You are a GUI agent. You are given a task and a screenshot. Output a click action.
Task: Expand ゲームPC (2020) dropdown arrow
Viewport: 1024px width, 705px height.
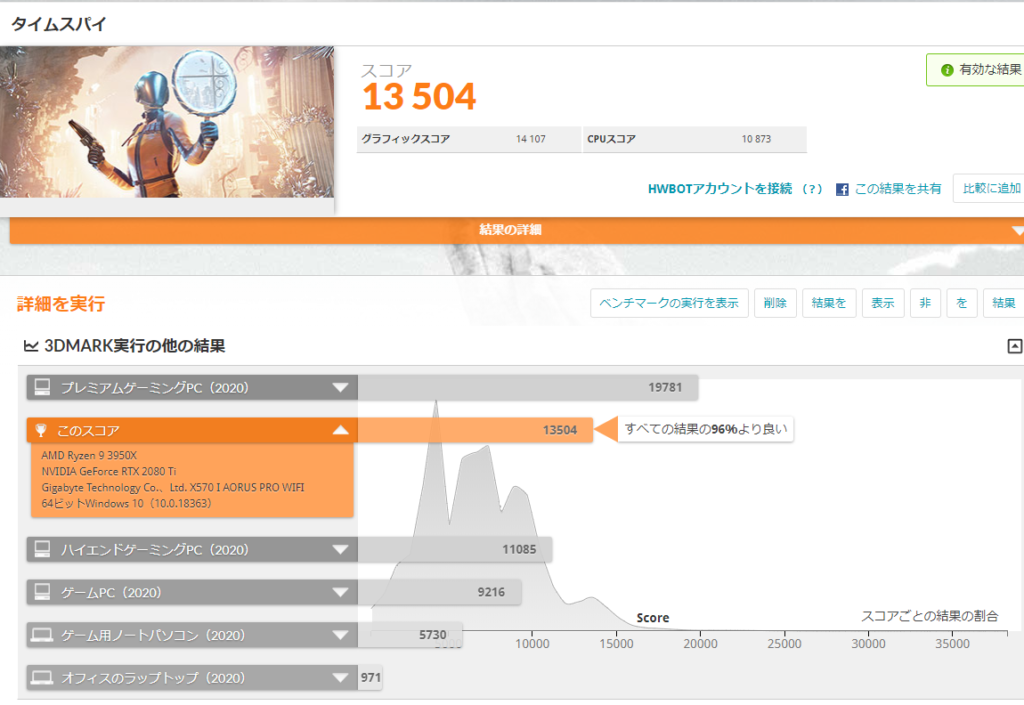pyautogui.click(x=340, y=593)
